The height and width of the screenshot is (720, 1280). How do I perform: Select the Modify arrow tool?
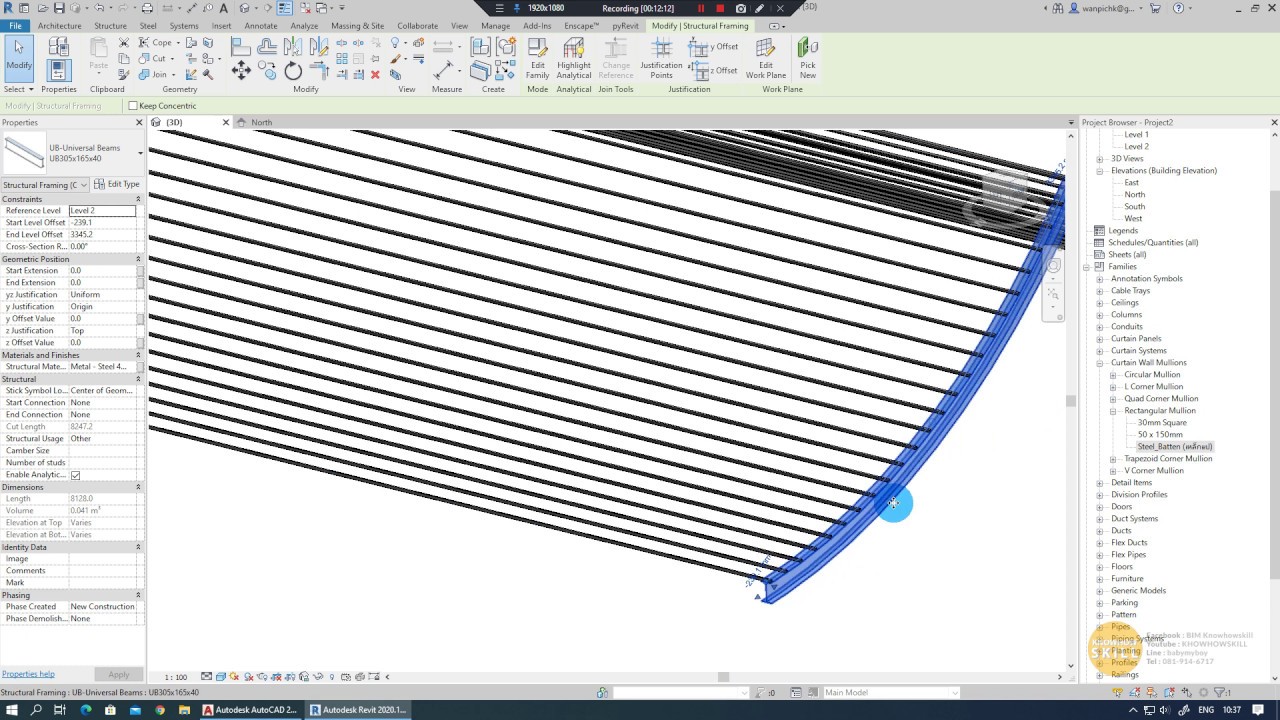point(19,57)
